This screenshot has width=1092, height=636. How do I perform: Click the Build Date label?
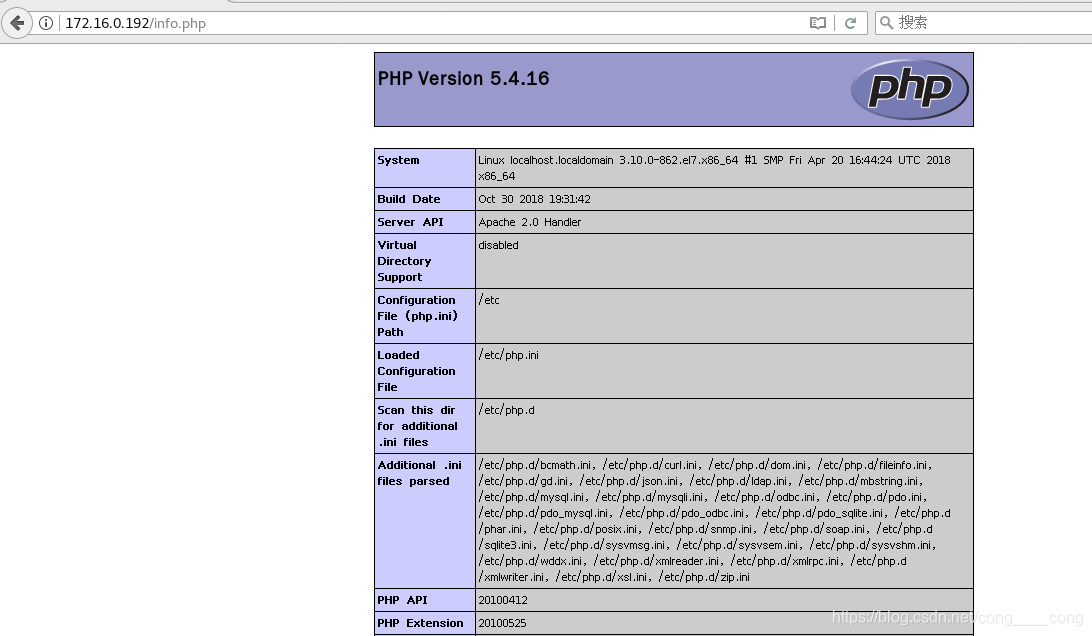tap(409, 199)
